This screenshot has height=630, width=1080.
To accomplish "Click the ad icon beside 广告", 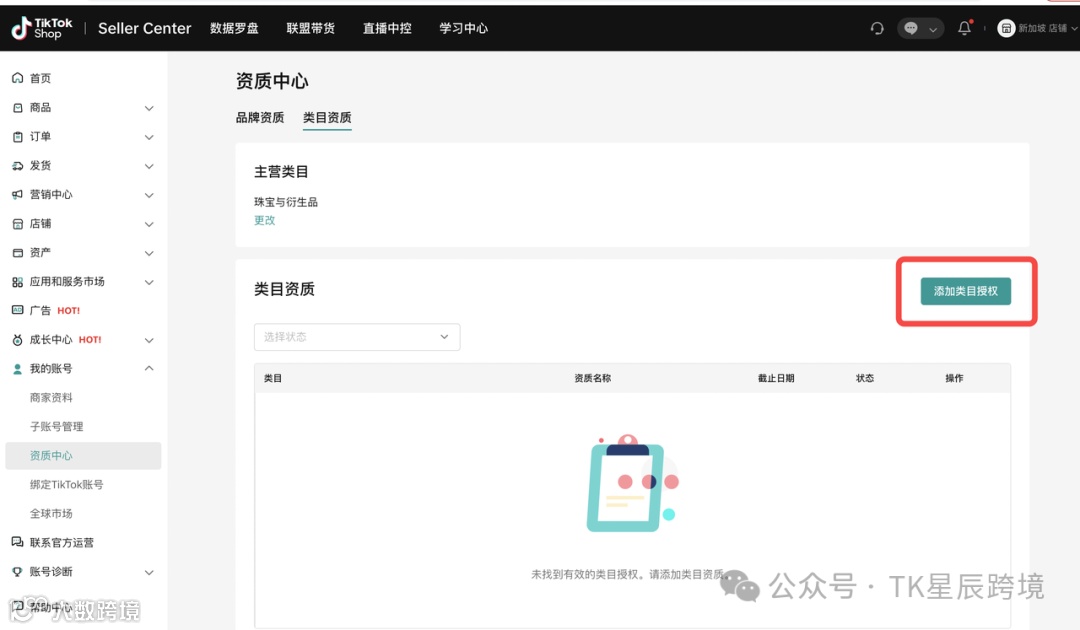I will pyautogui.click(x=18, y=311).
